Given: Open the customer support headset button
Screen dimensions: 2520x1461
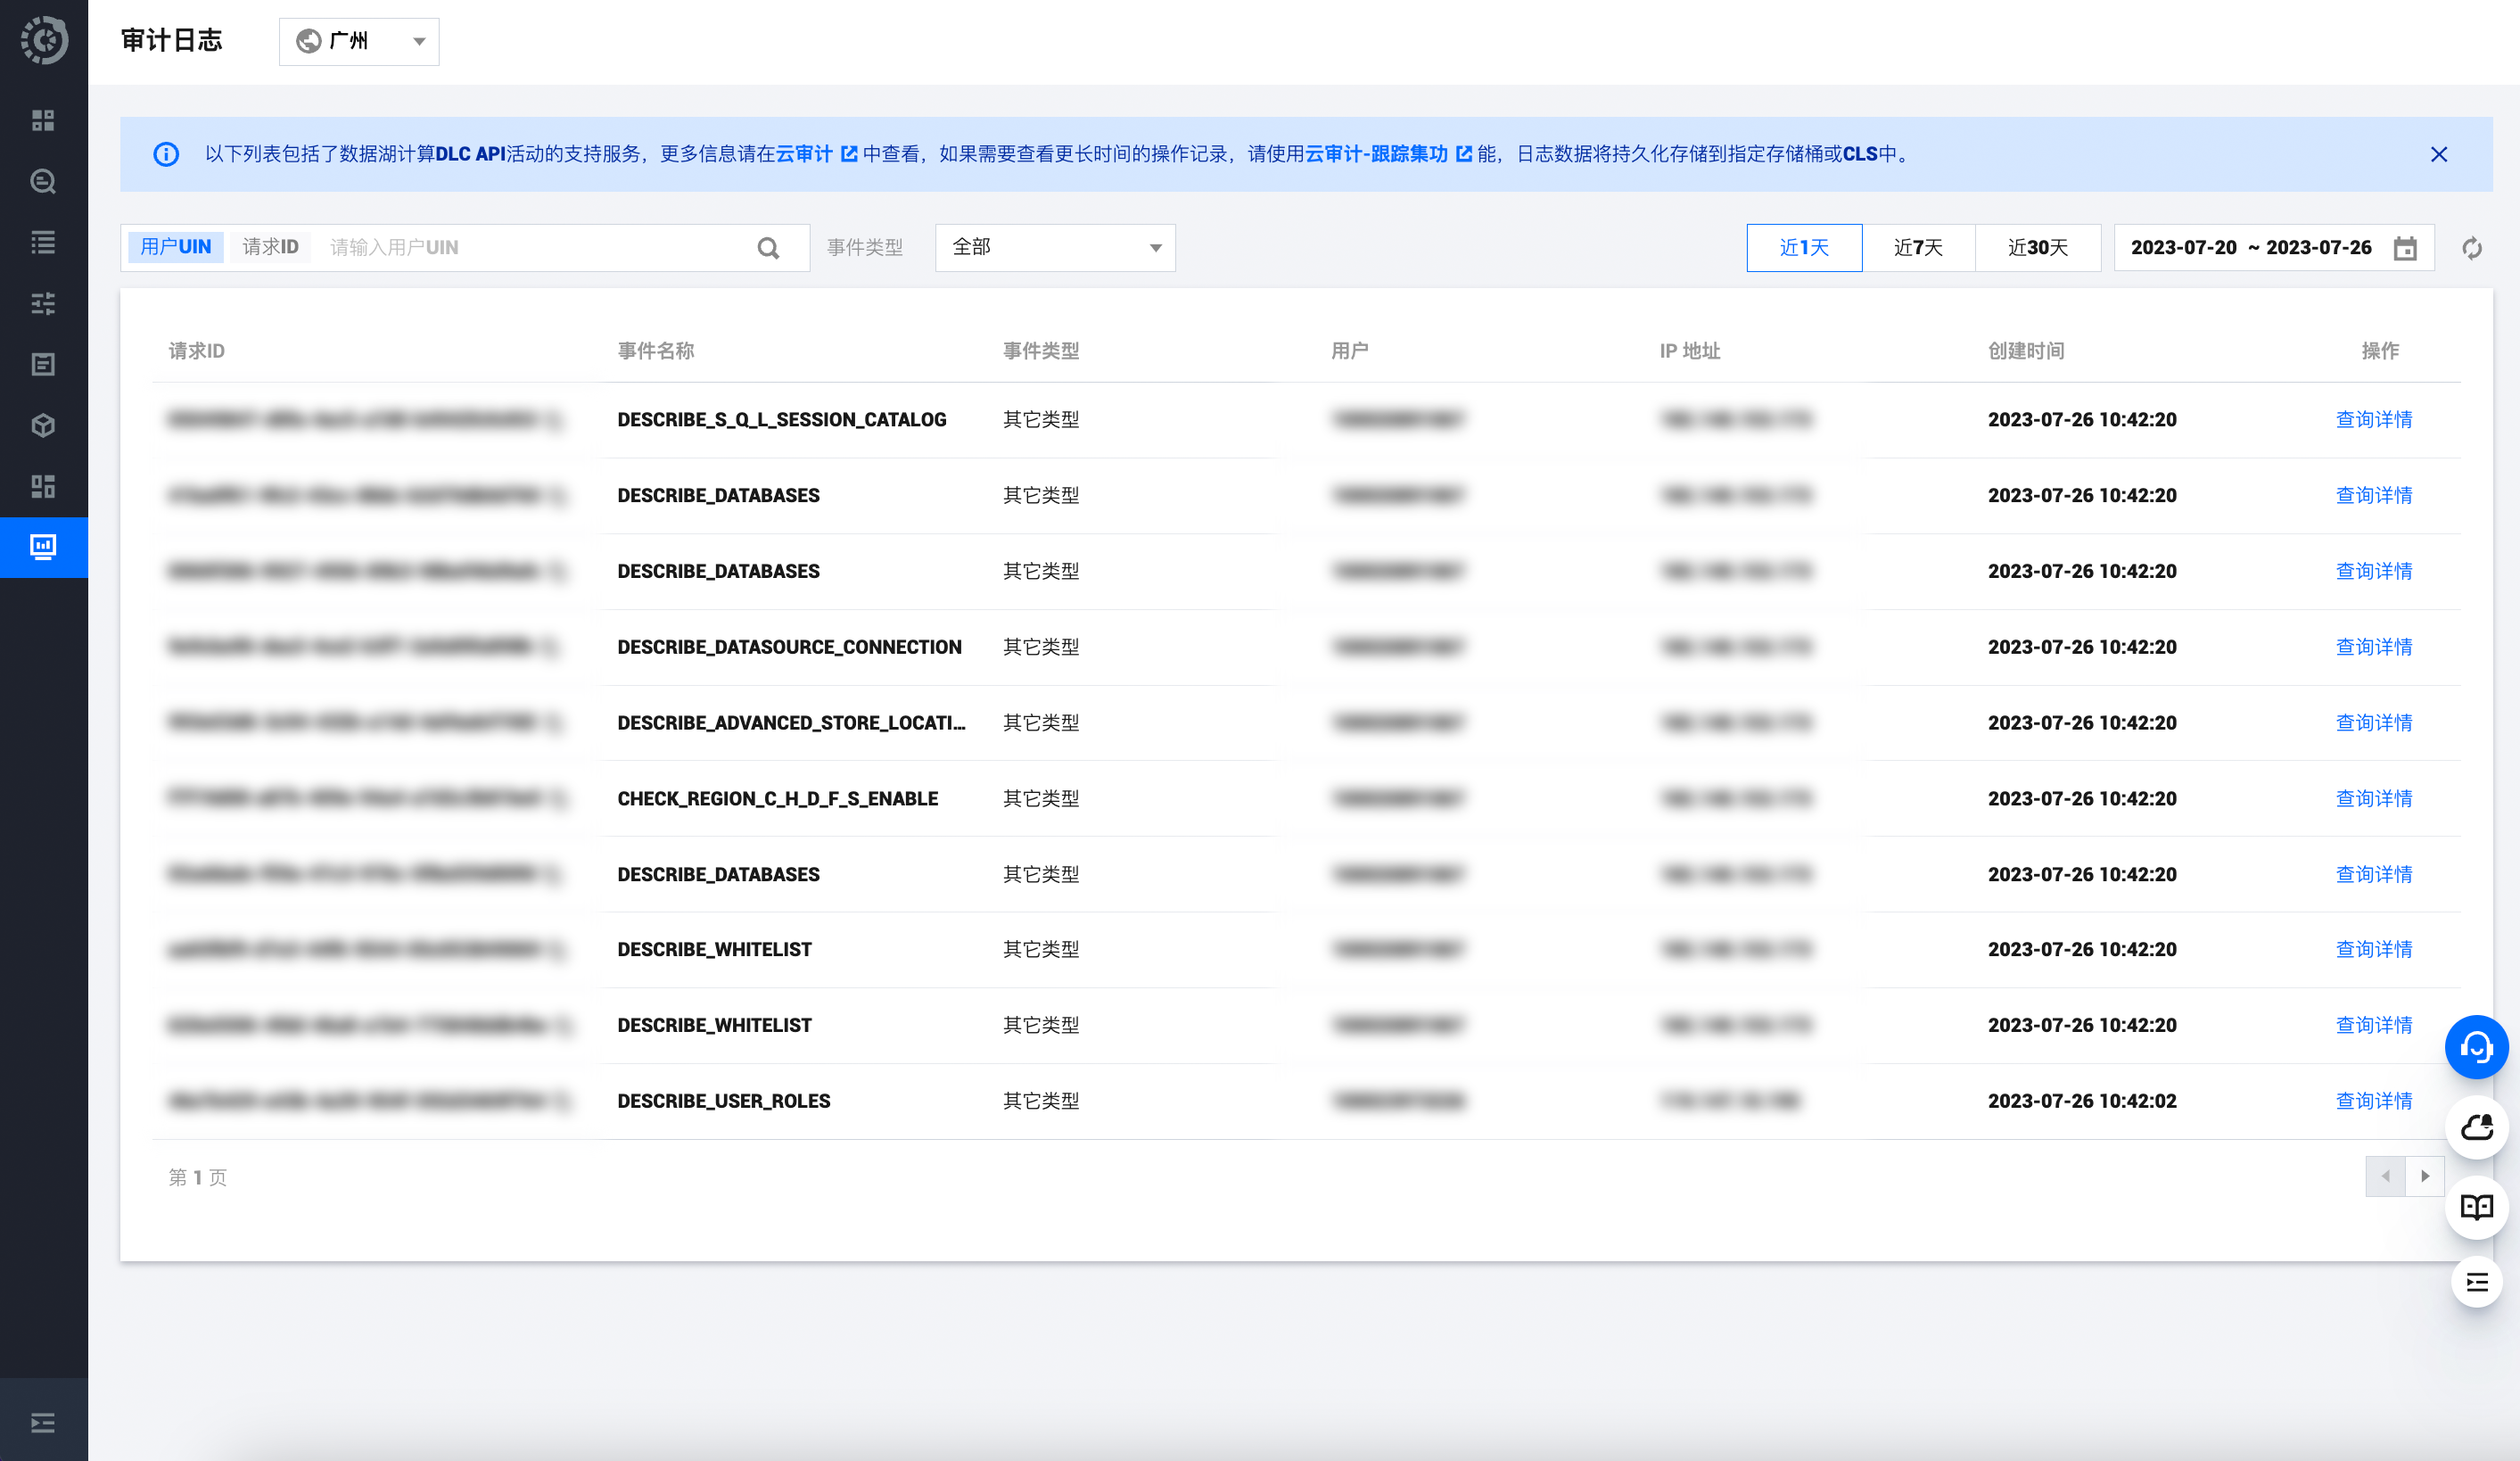Looking at the screenshot, I should (x=2475, y=1047).
